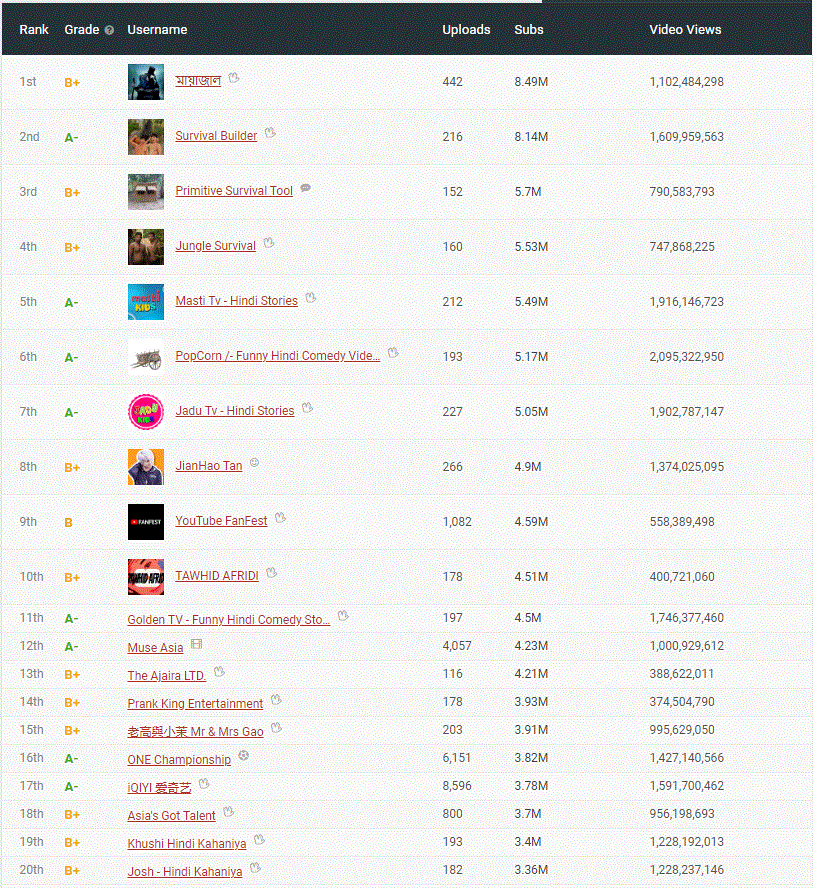The height and width of the screenshot is (888, 813).
Task: Sort by the Video Views column header
Action: click(685, 29)
